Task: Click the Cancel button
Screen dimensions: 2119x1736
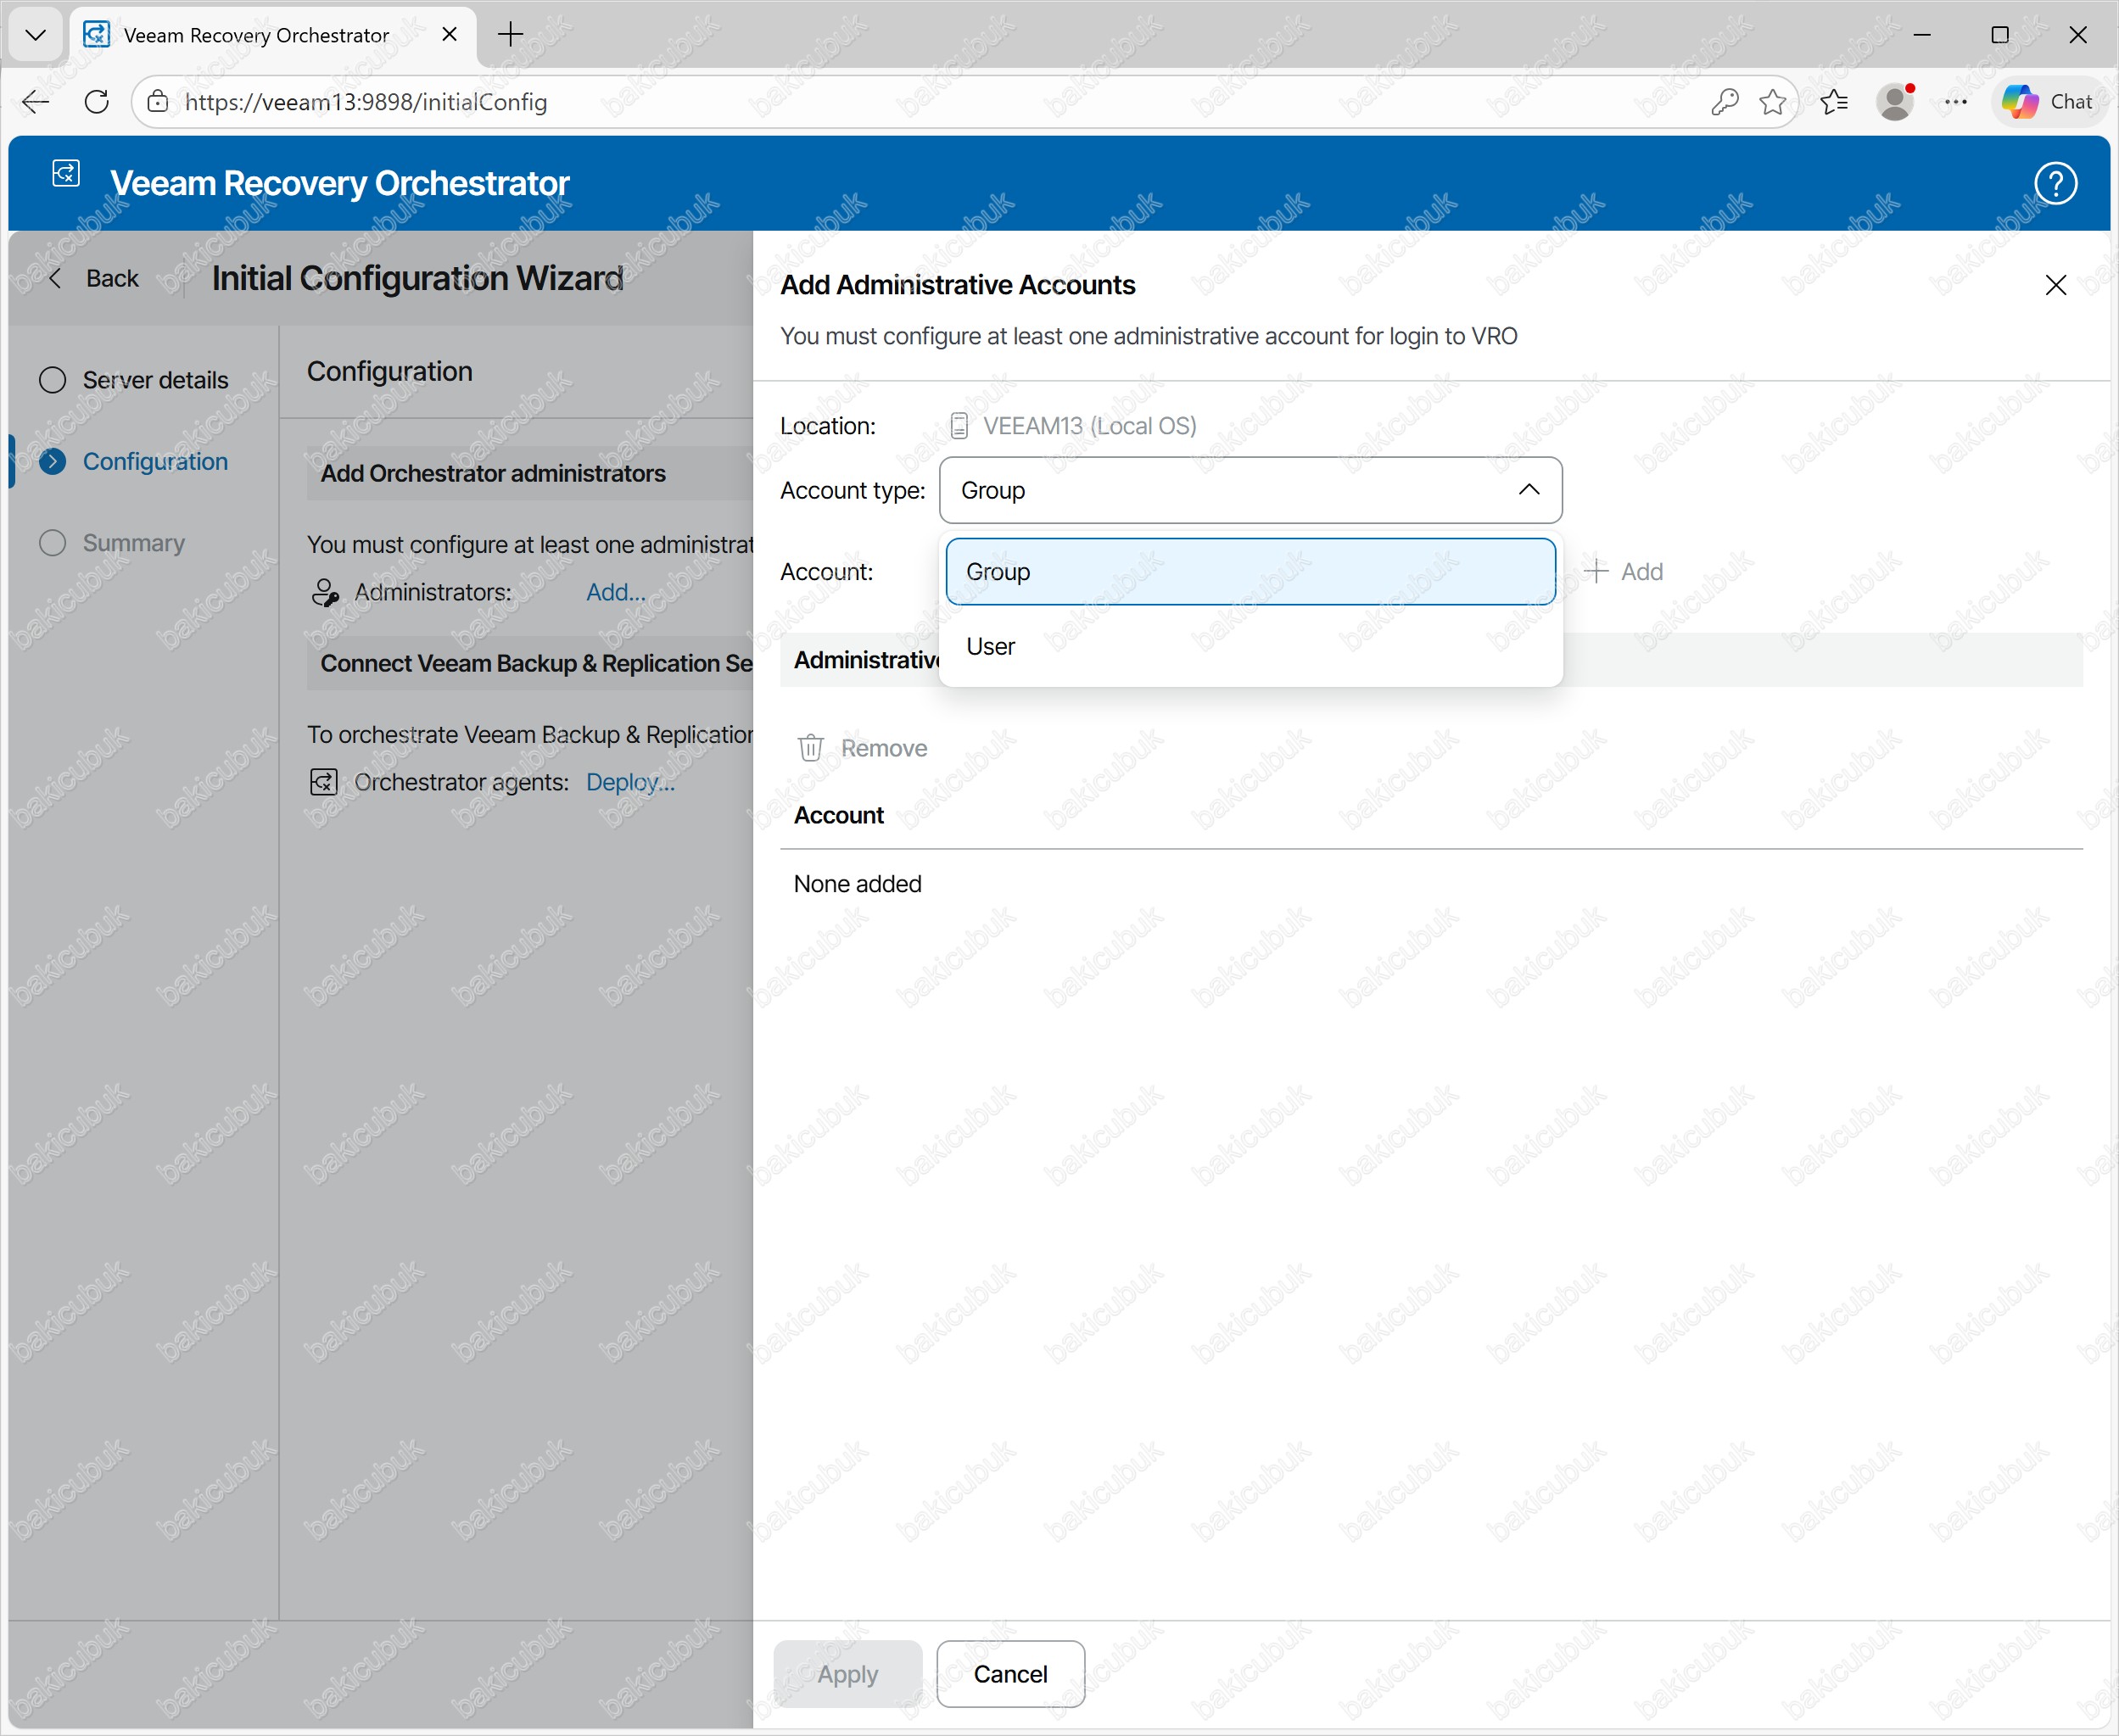Action: (1010, 1673)
